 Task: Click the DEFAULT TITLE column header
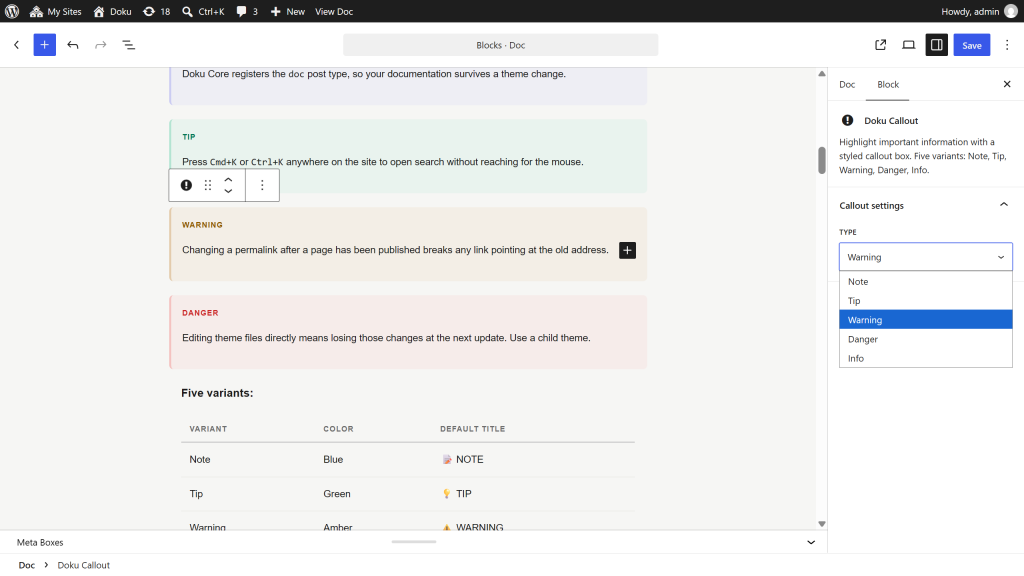(x=472, y=429)
